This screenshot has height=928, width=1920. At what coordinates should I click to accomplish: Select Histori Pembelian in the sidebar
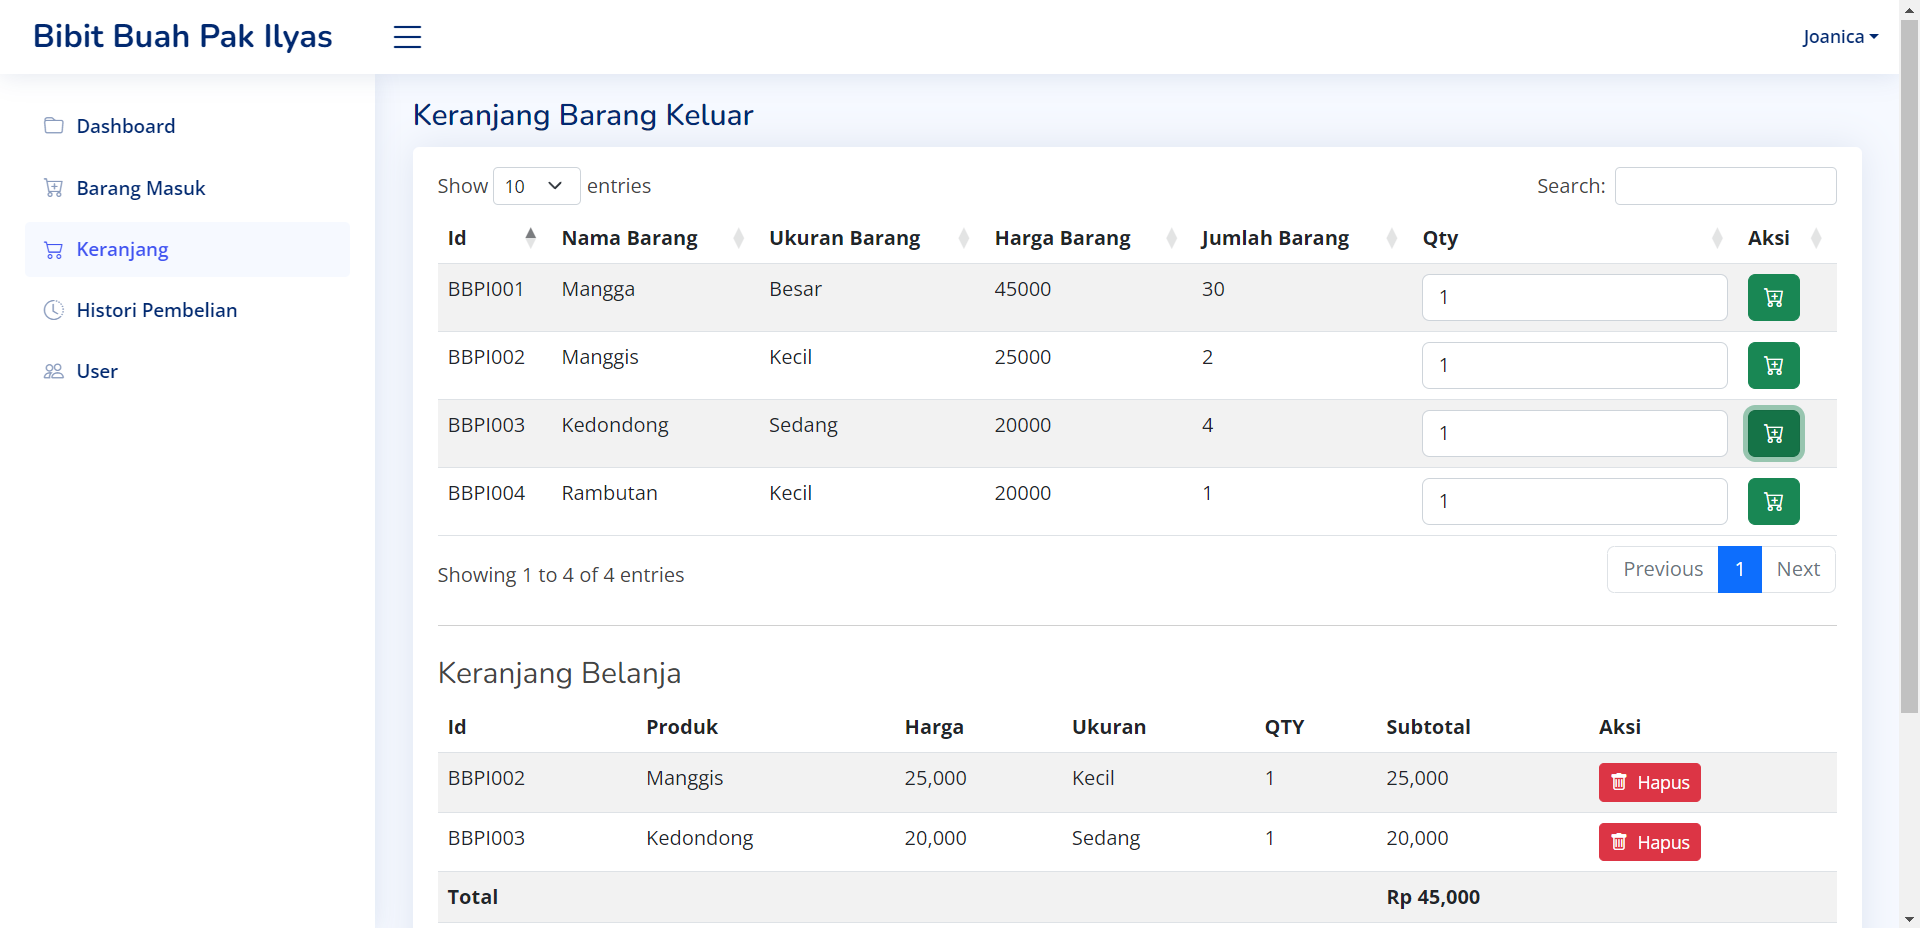pos(157,310)
